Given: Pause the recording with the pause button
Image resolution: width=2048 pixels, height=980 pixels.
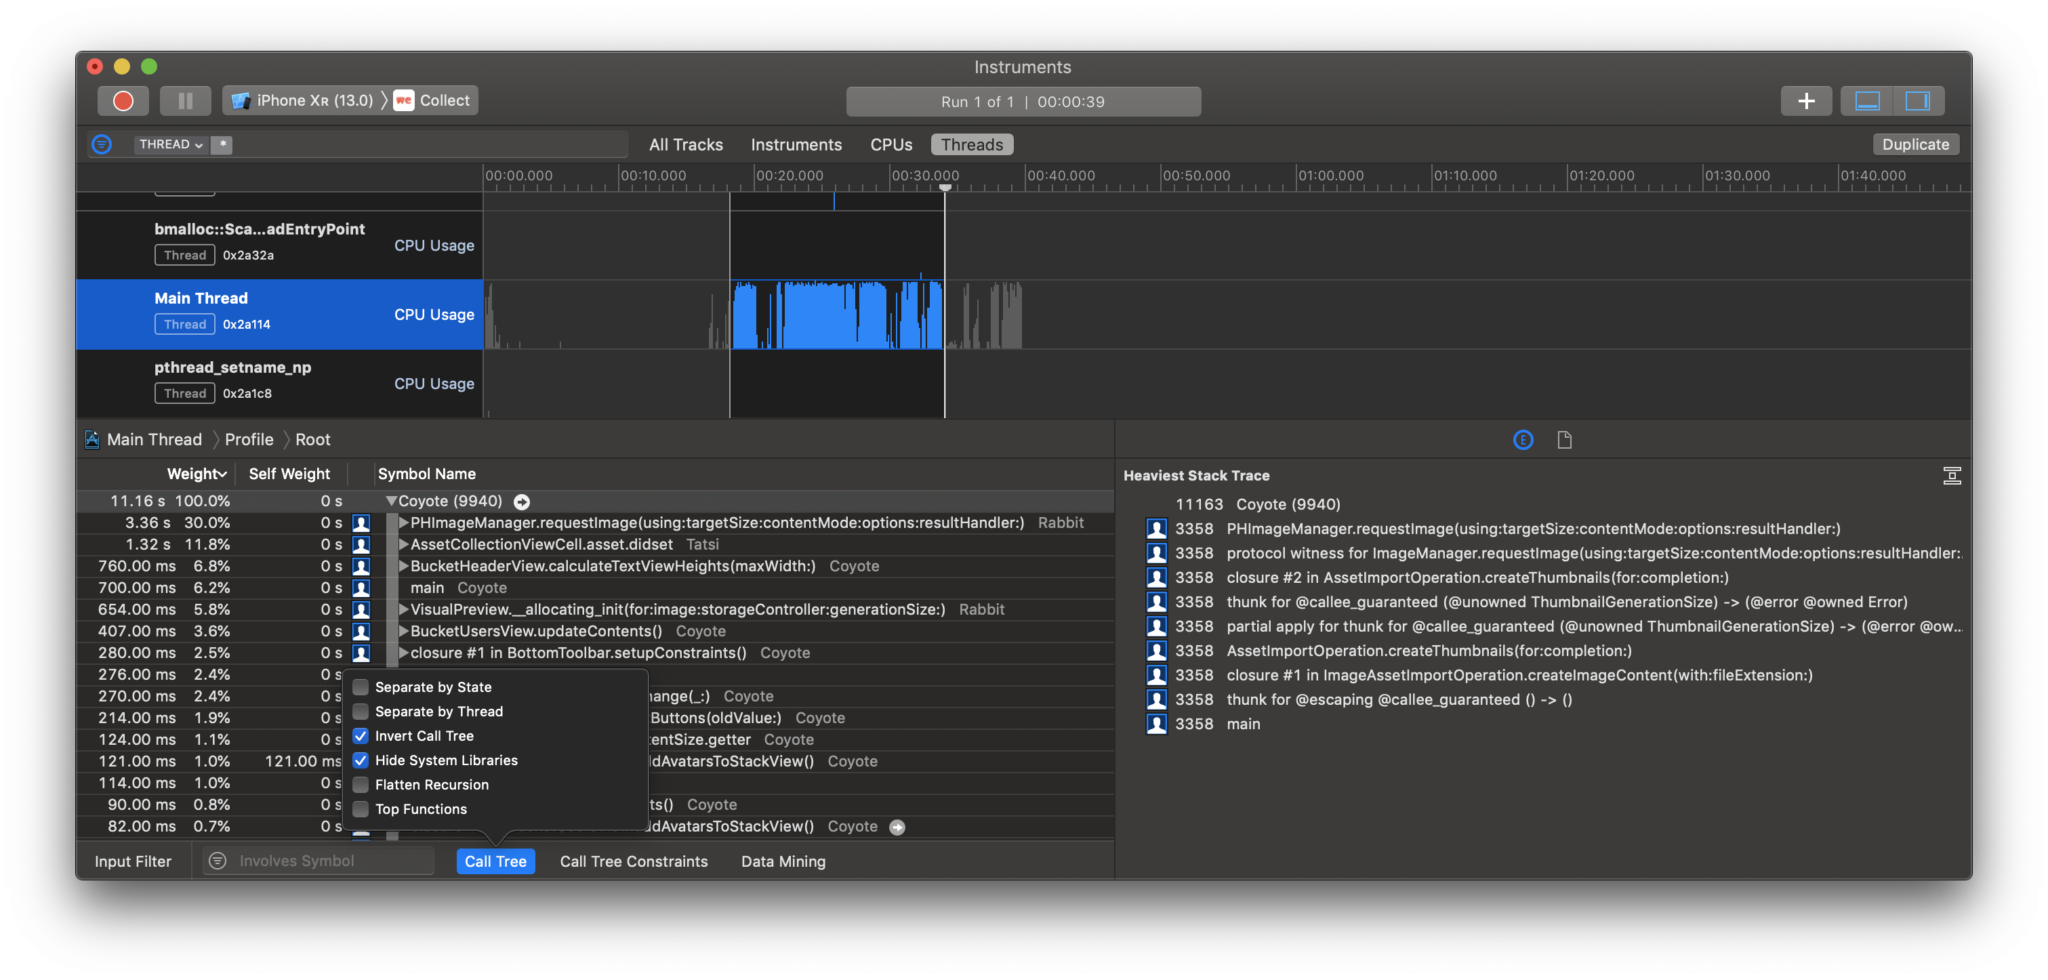Looking at the screenshot, I should pos(185,101).
